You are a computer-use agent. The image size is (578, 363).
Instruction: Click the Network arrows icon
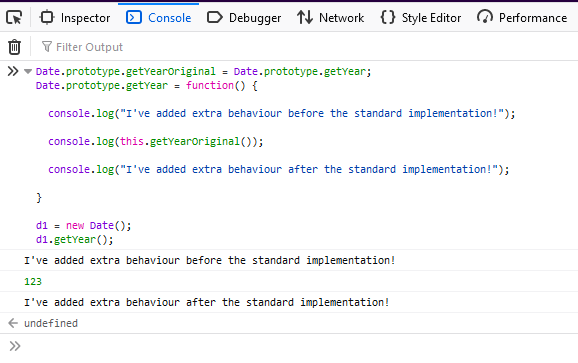click(x=305, y=17)
